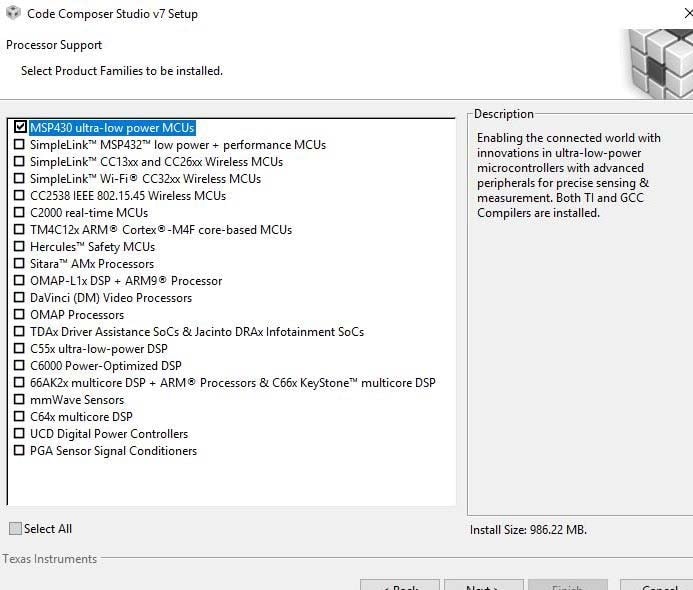The width and height of the screenshot is (693, 590).
Task: Check PGA Sensor Signal Conditioners checkbox
Action: tap(19, 450)
